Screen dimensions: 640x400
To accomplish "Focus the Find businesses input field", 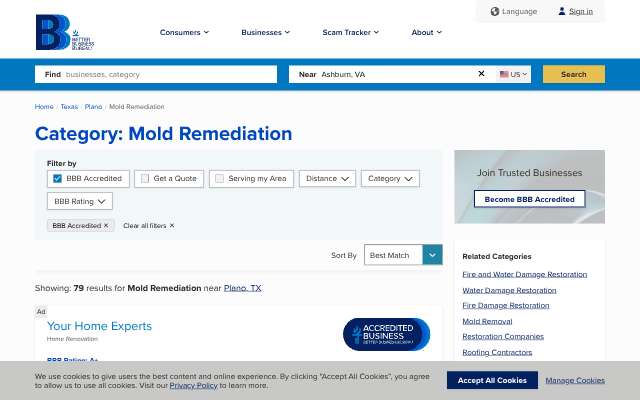I will tap(156, 74).
